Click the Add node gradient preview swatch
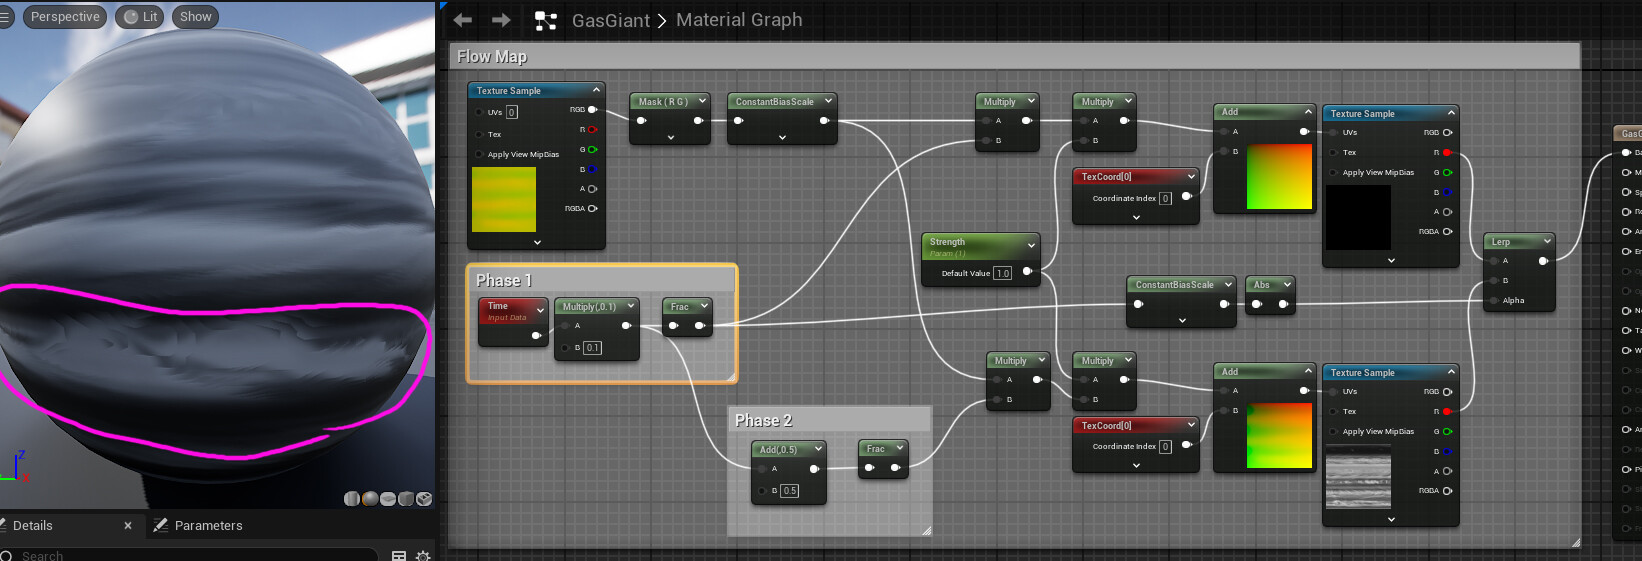Viewport: 1642px width, 561px height. [1279, 177]
